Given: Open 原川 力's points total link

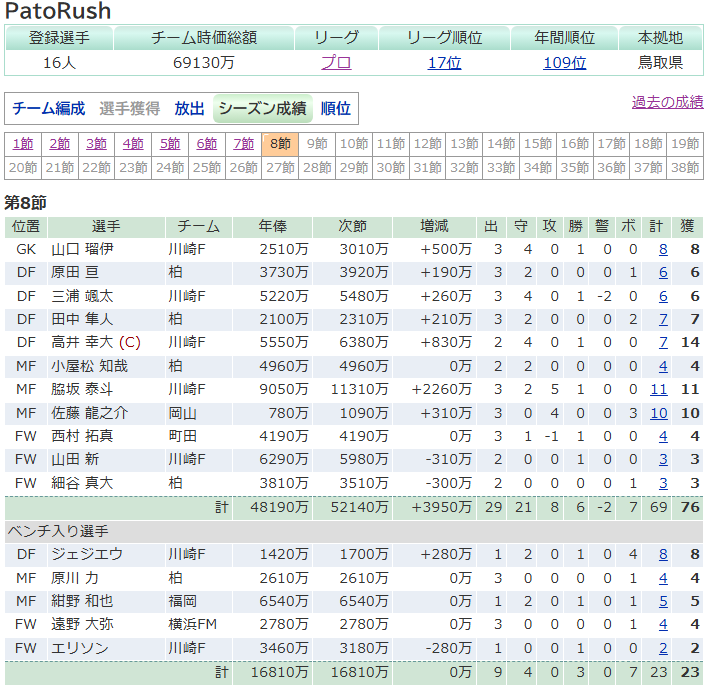Looking at the screenshot, I should 663,578.
